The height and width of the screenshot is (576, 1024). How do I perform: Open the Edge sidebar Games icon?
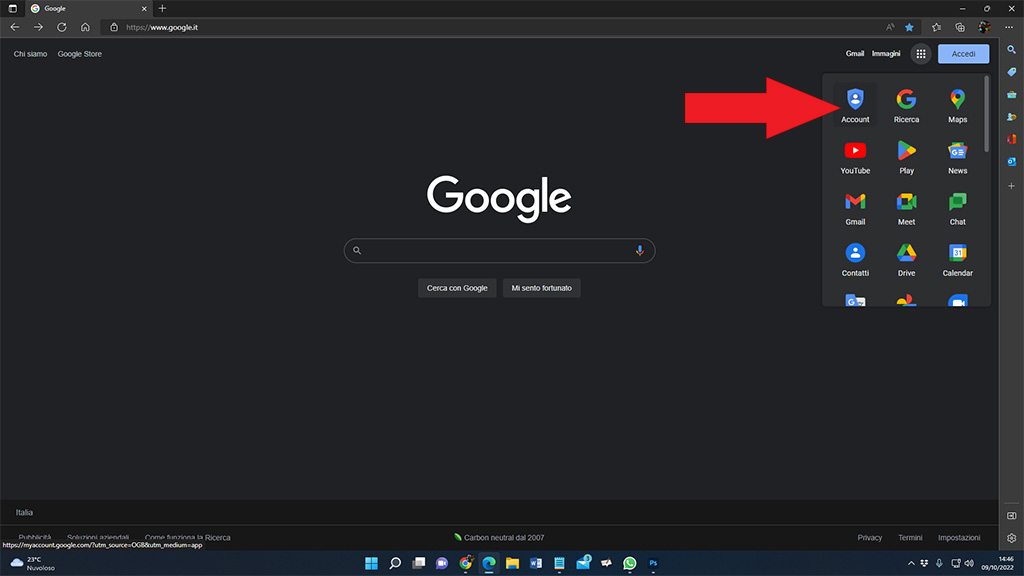1012,117
